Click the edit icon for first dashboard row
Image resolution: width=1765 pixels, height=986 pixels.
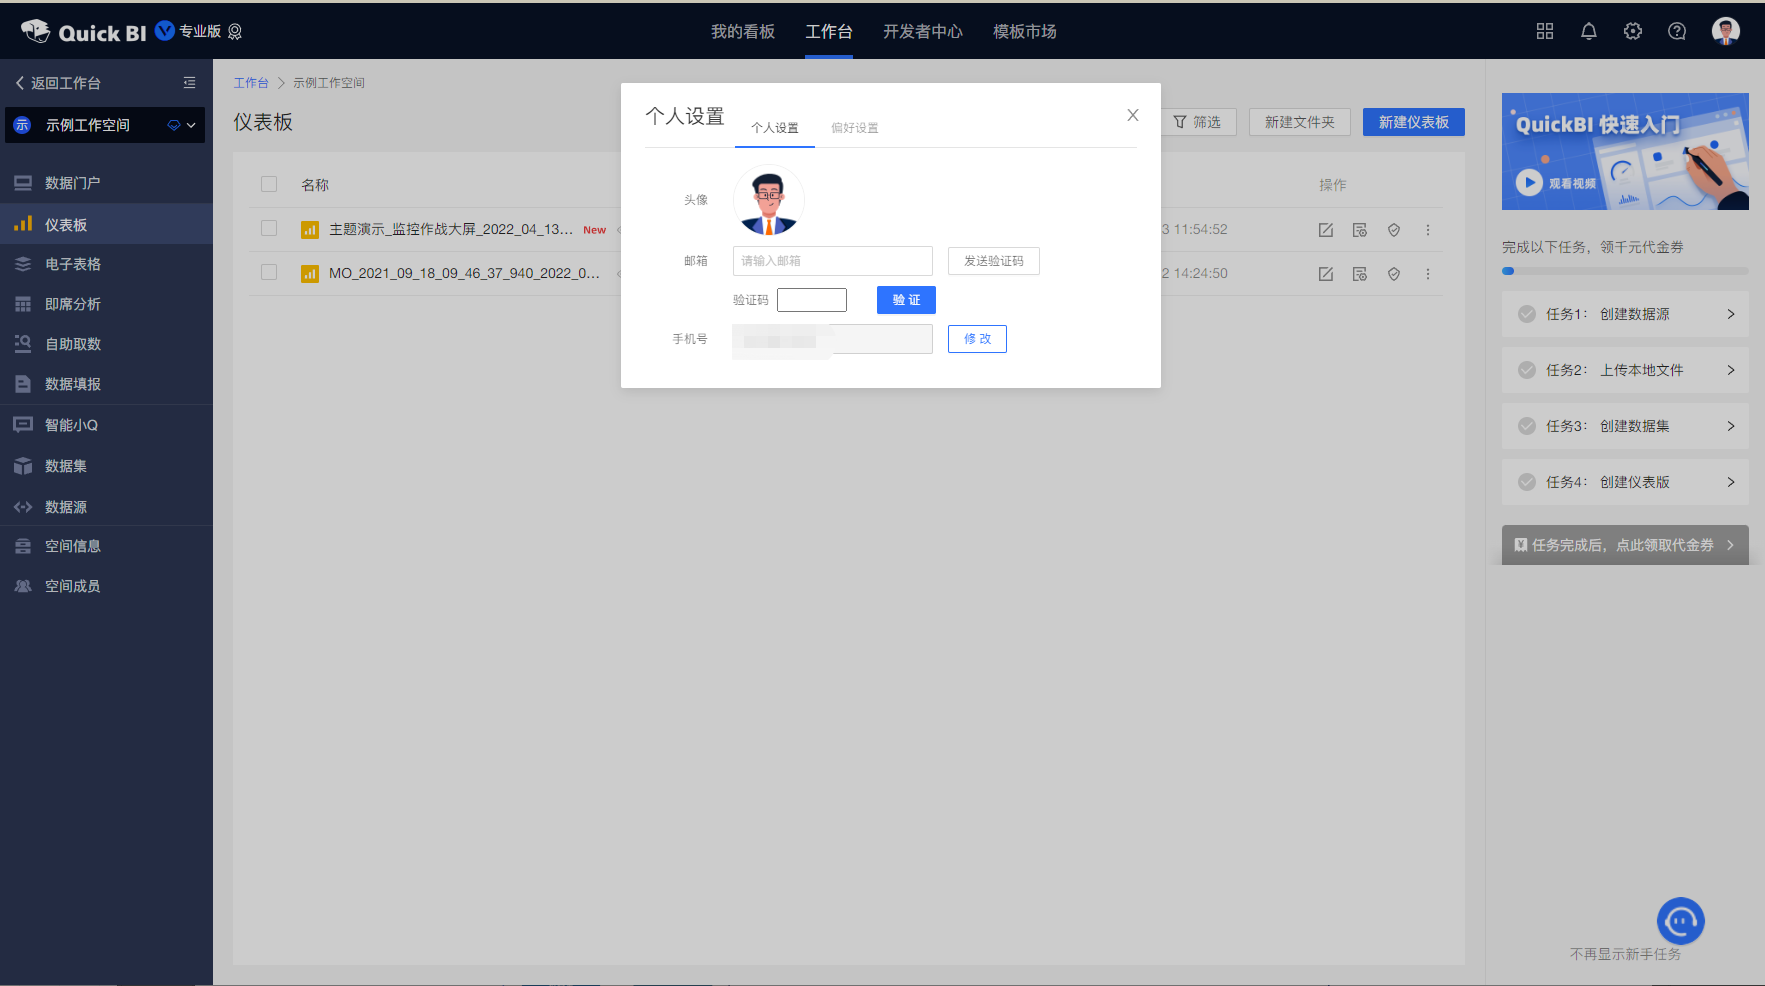click(1325, 230)
